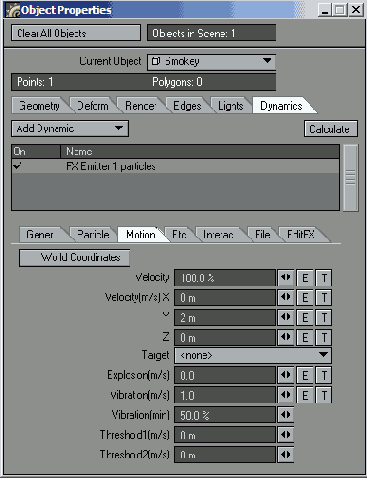Open texture T for Velocity X
The height and width of the screenshot is (478, 367).
click(324, 298)
